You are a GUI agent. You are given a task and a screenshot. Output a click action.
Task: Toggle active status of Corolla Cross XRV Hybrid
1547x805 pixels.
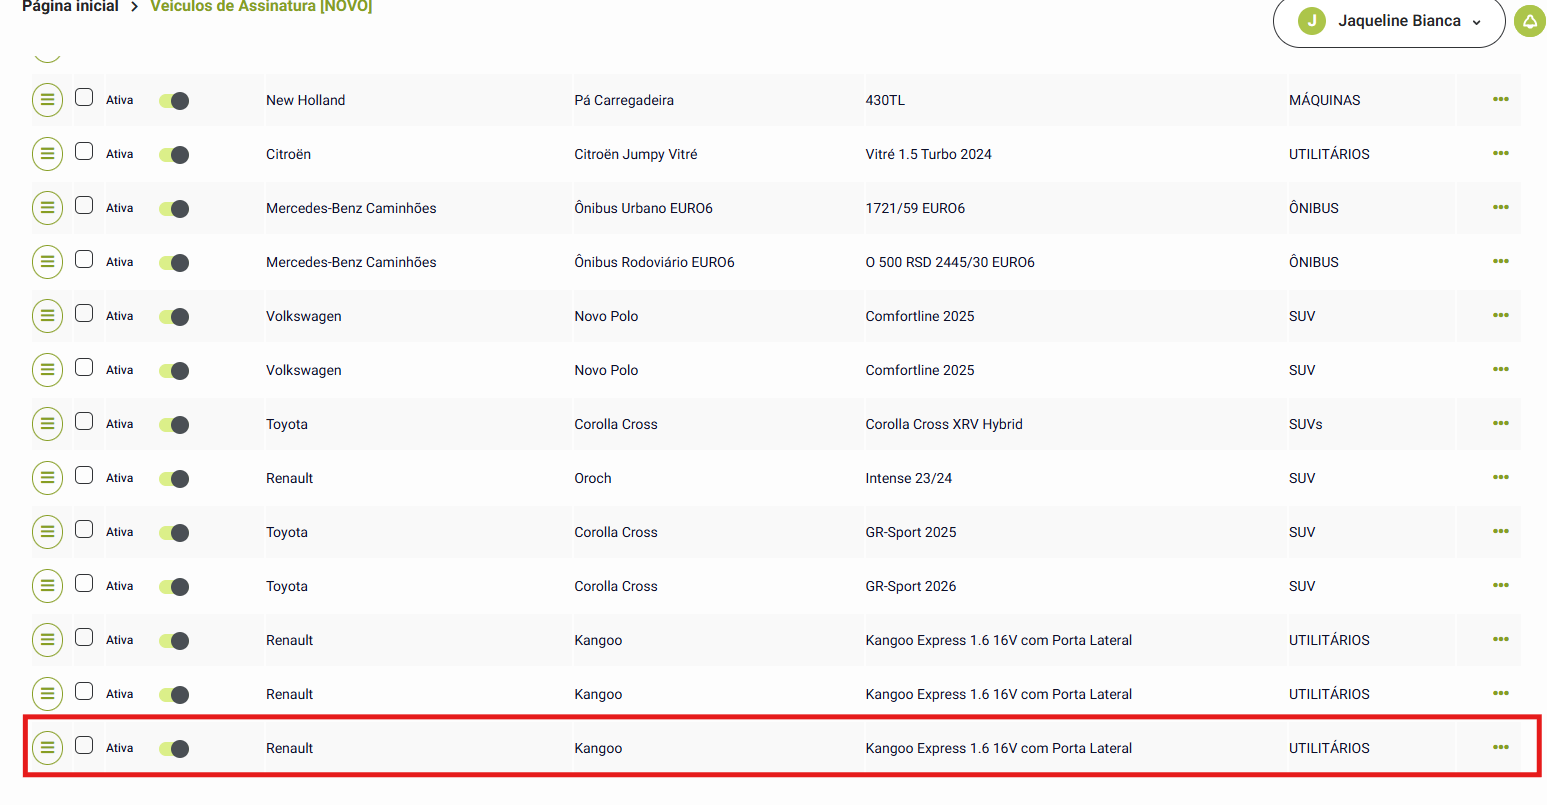pyautogui.click(x=174, y=425)
